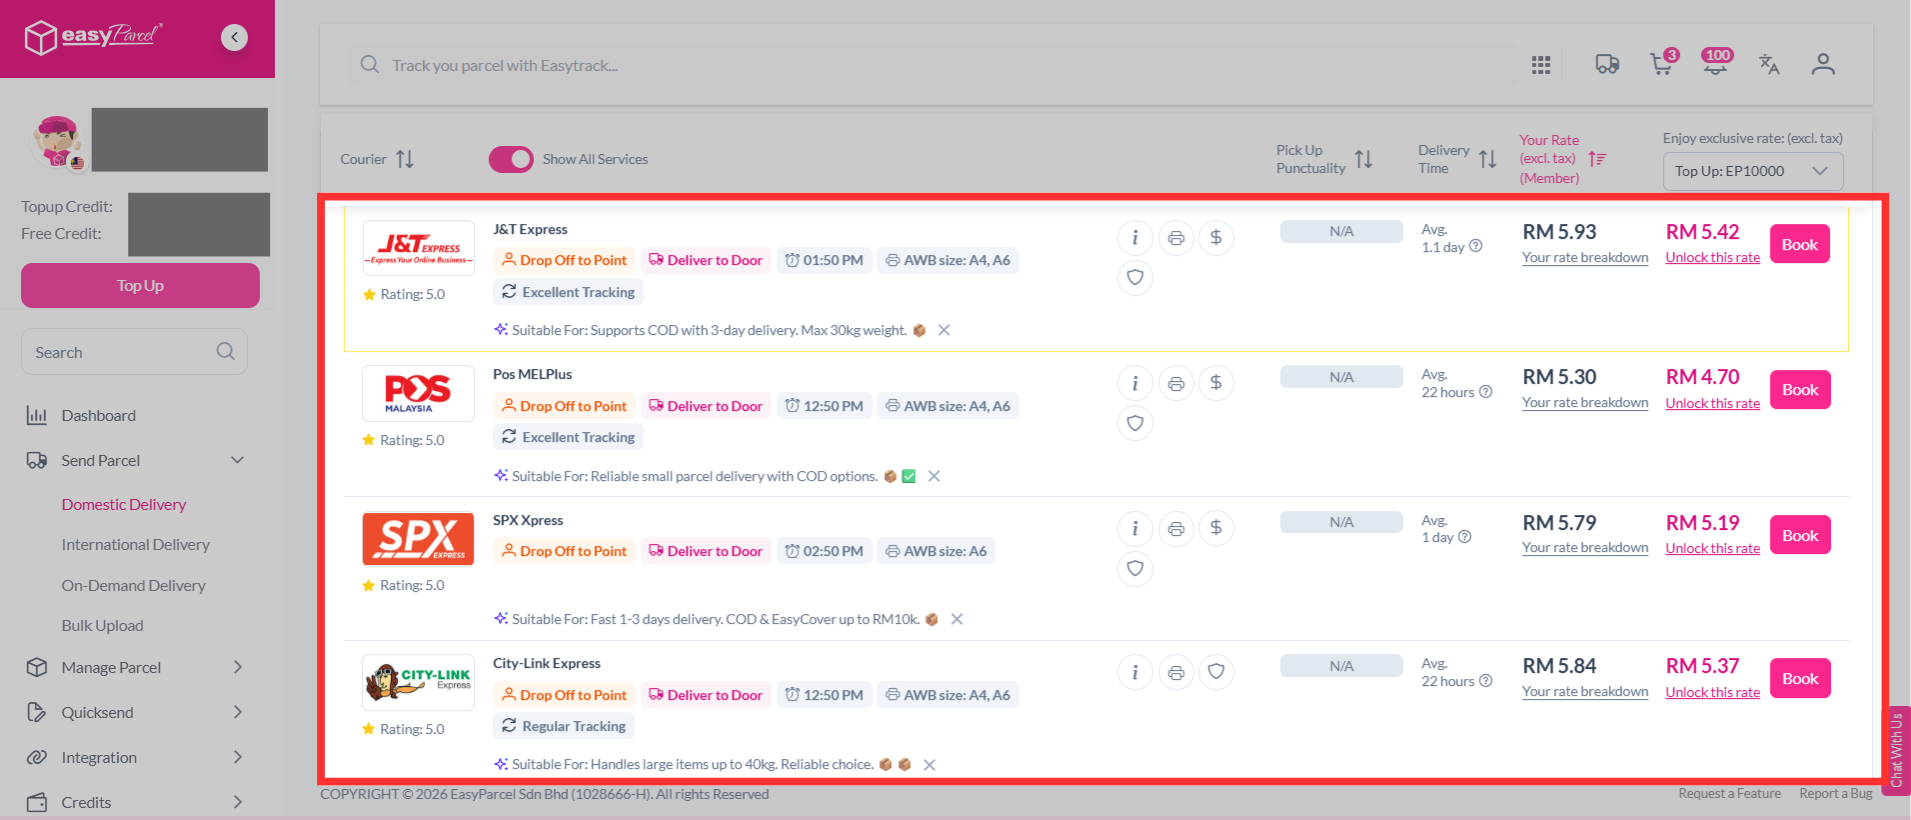
Task: Open Bulk Upload
Action: click(103, 625)
